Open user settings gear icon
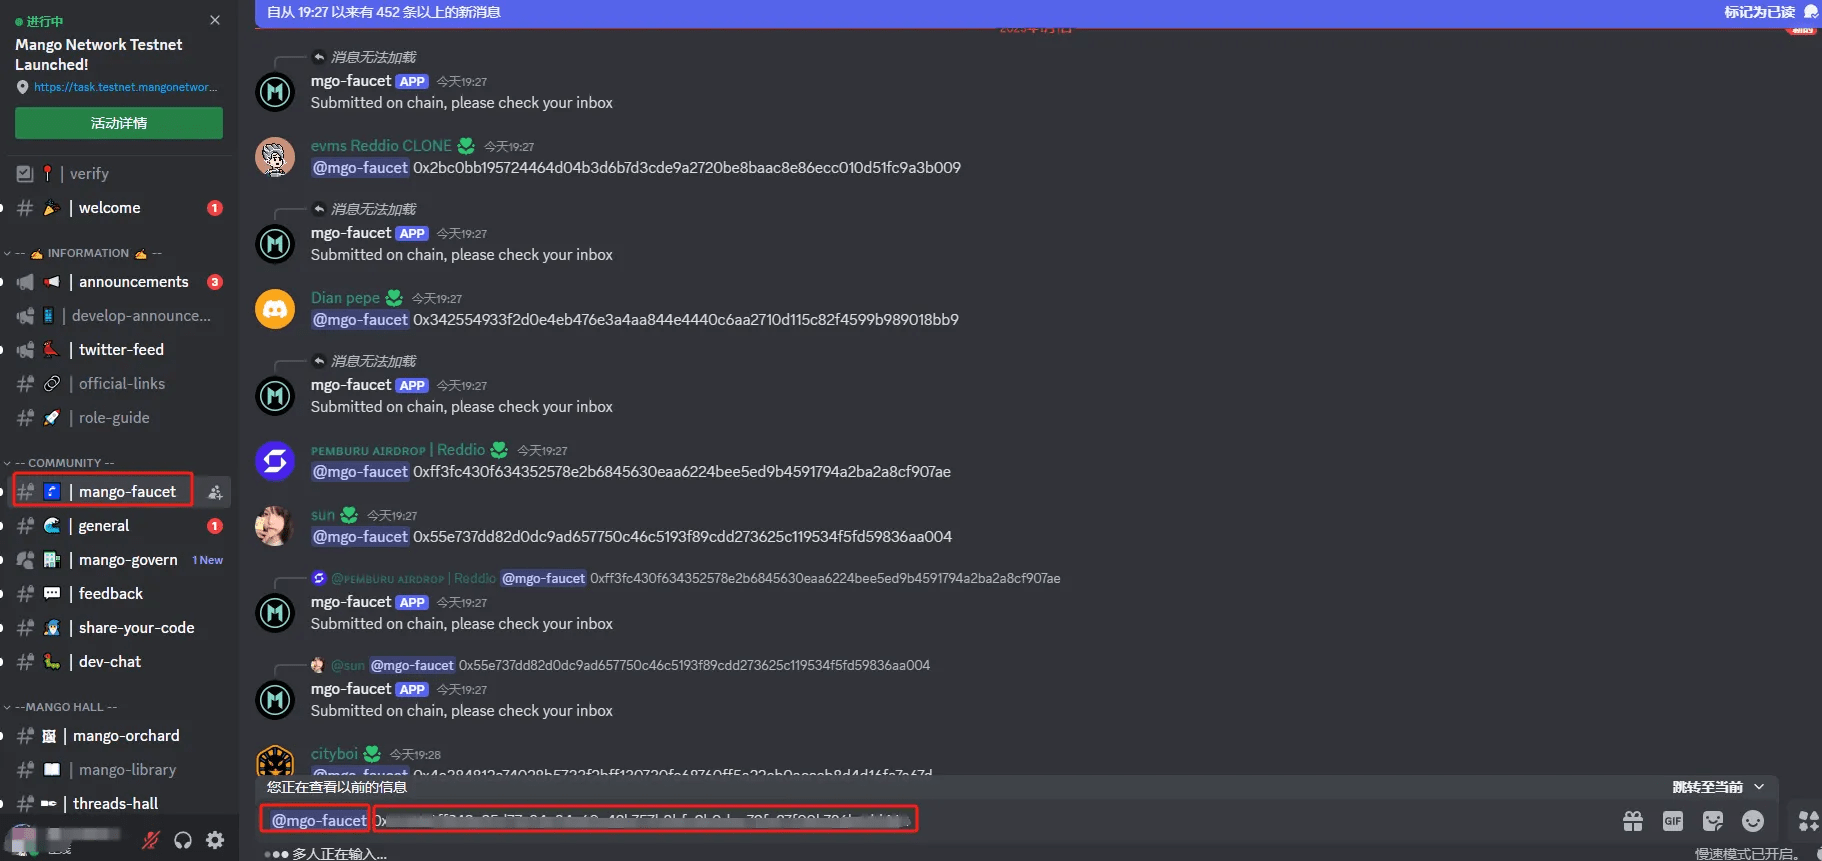Image resolution: width=1822 pixels, height=861 pixels. [215, 840]
